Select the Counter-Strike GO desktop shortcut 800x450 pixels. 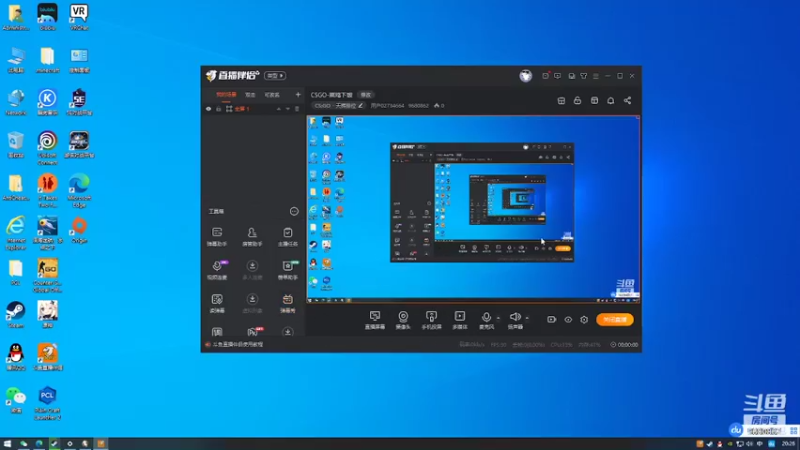click(47, 275)
